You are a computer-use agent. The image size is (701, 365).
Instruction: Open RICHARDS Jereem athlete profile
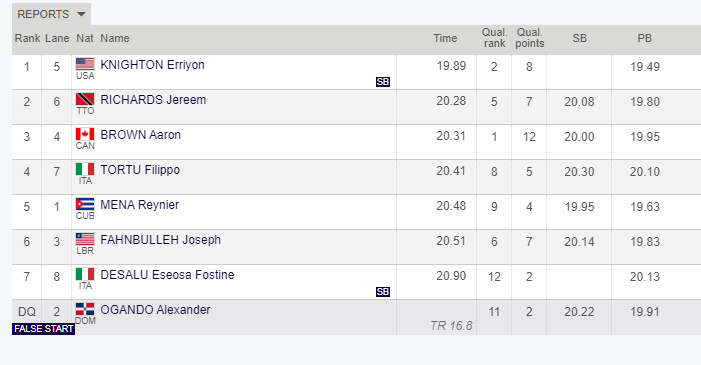153,100
